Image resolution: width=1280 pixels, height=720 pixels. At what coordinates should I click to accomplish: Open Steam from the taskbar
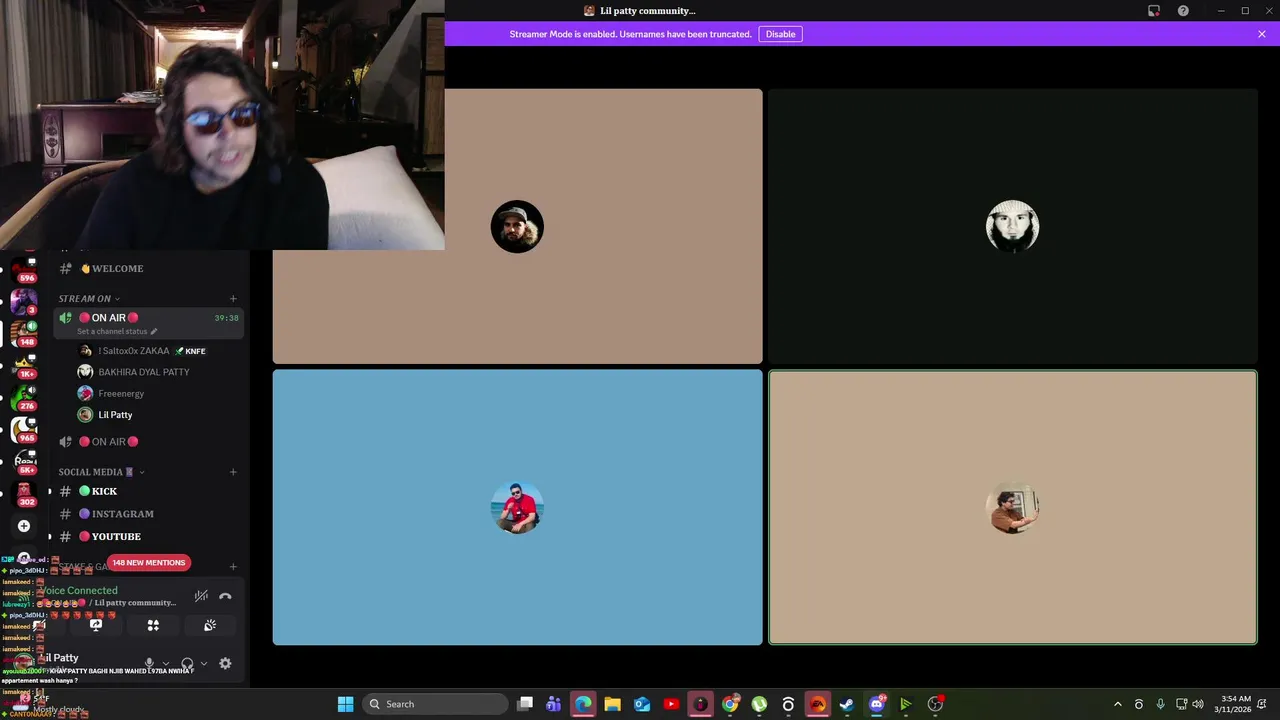(x=847, y=704)
